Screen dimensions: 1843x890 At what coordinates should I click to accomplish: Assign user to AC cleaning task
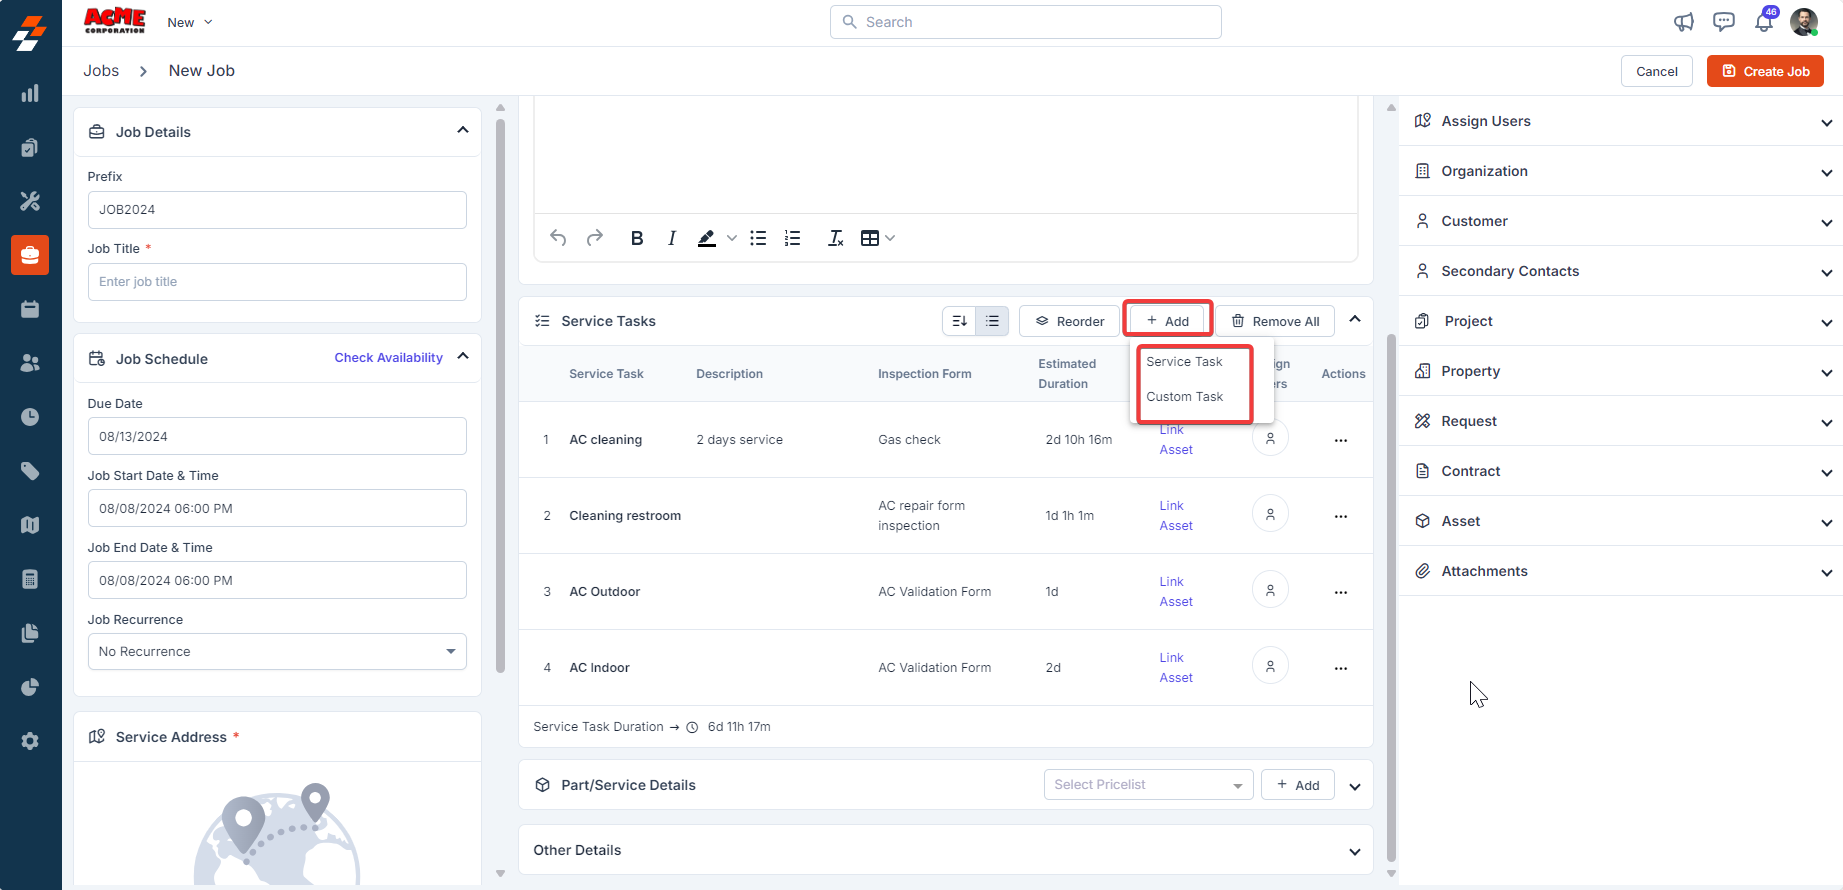[x=1270, y=438]
